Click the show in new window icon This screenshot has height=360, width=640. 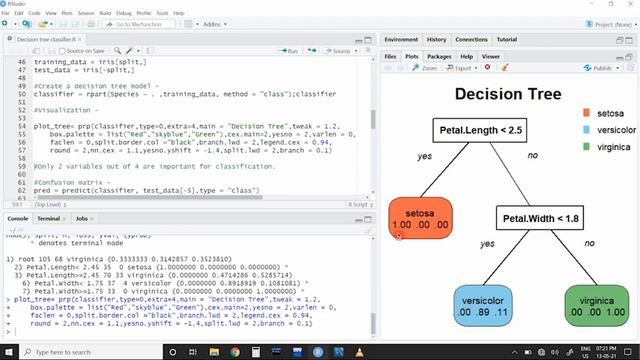pos(36,51)
